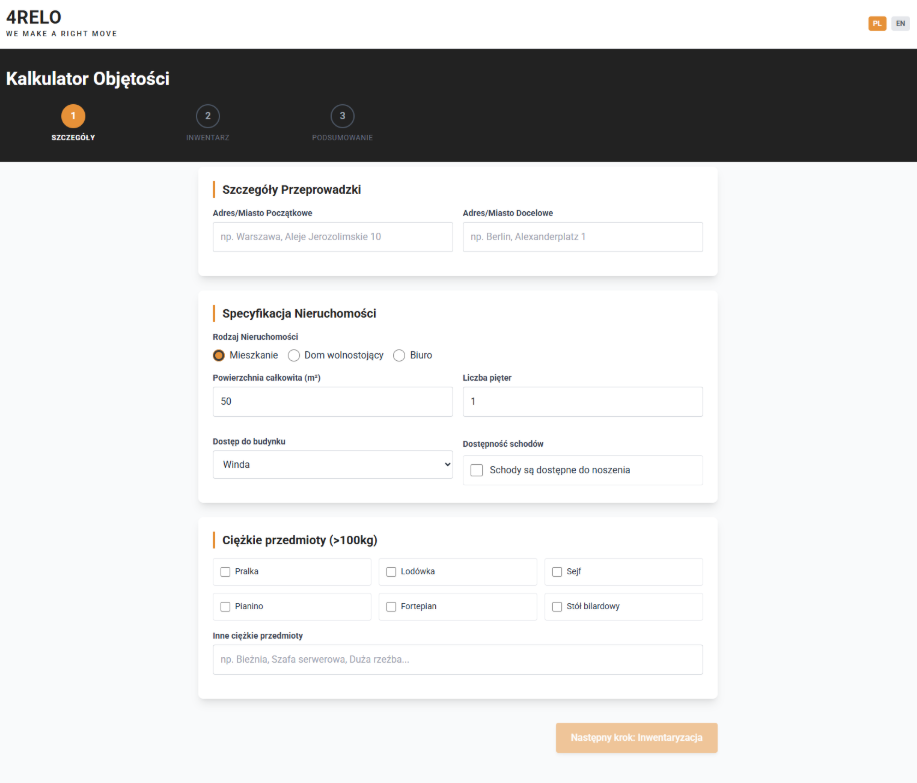Go to step 1 Szczegóły
This screenshot has width=917, height=783.
(73, 116)
